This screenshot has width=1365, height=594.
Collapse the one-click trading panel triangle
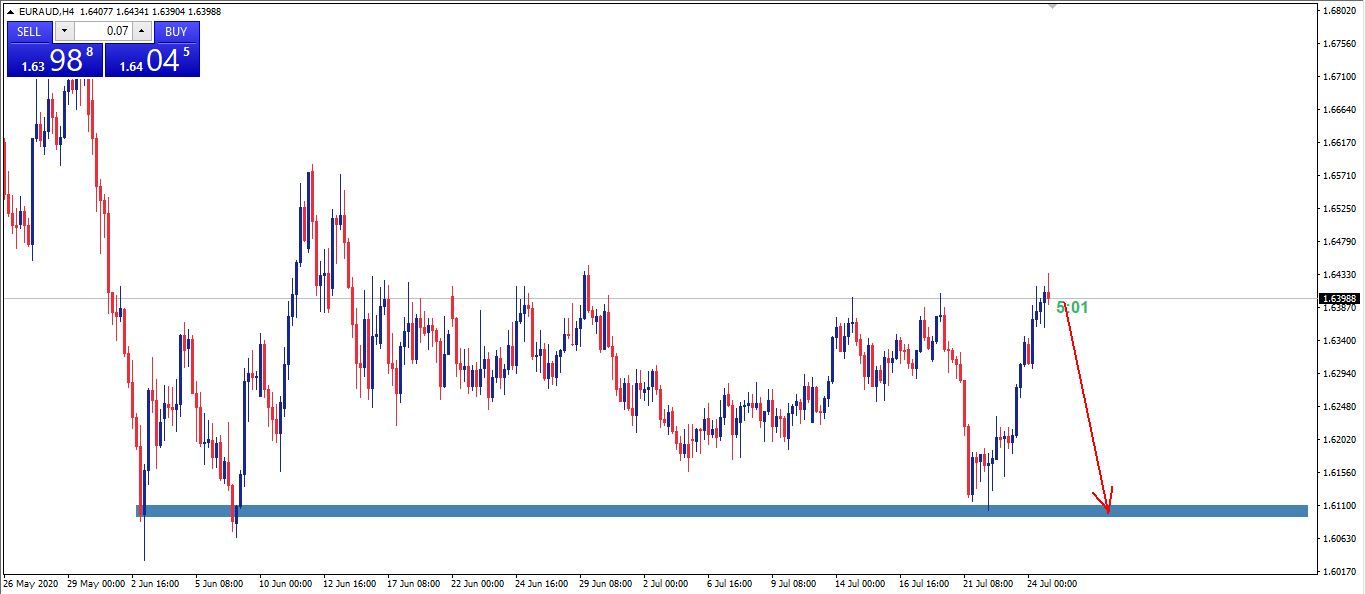tap(10, 12)
